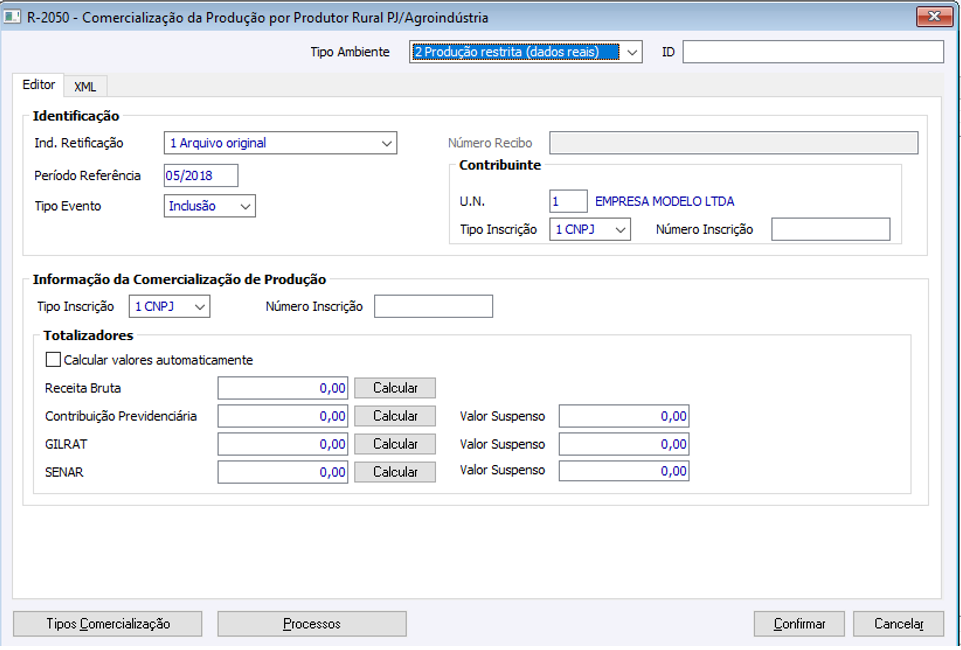Open Tipos Comercialização
Screen dimensions: 961x650
point(108,624)
